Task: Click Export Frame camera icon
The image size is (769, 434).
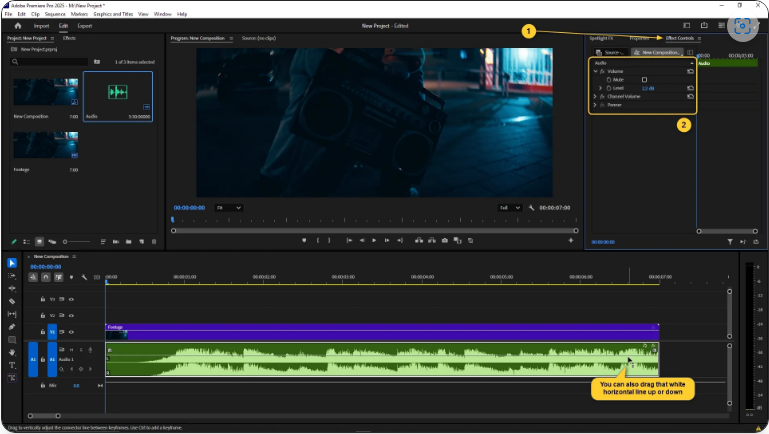Action: click(x=444, y=241)
